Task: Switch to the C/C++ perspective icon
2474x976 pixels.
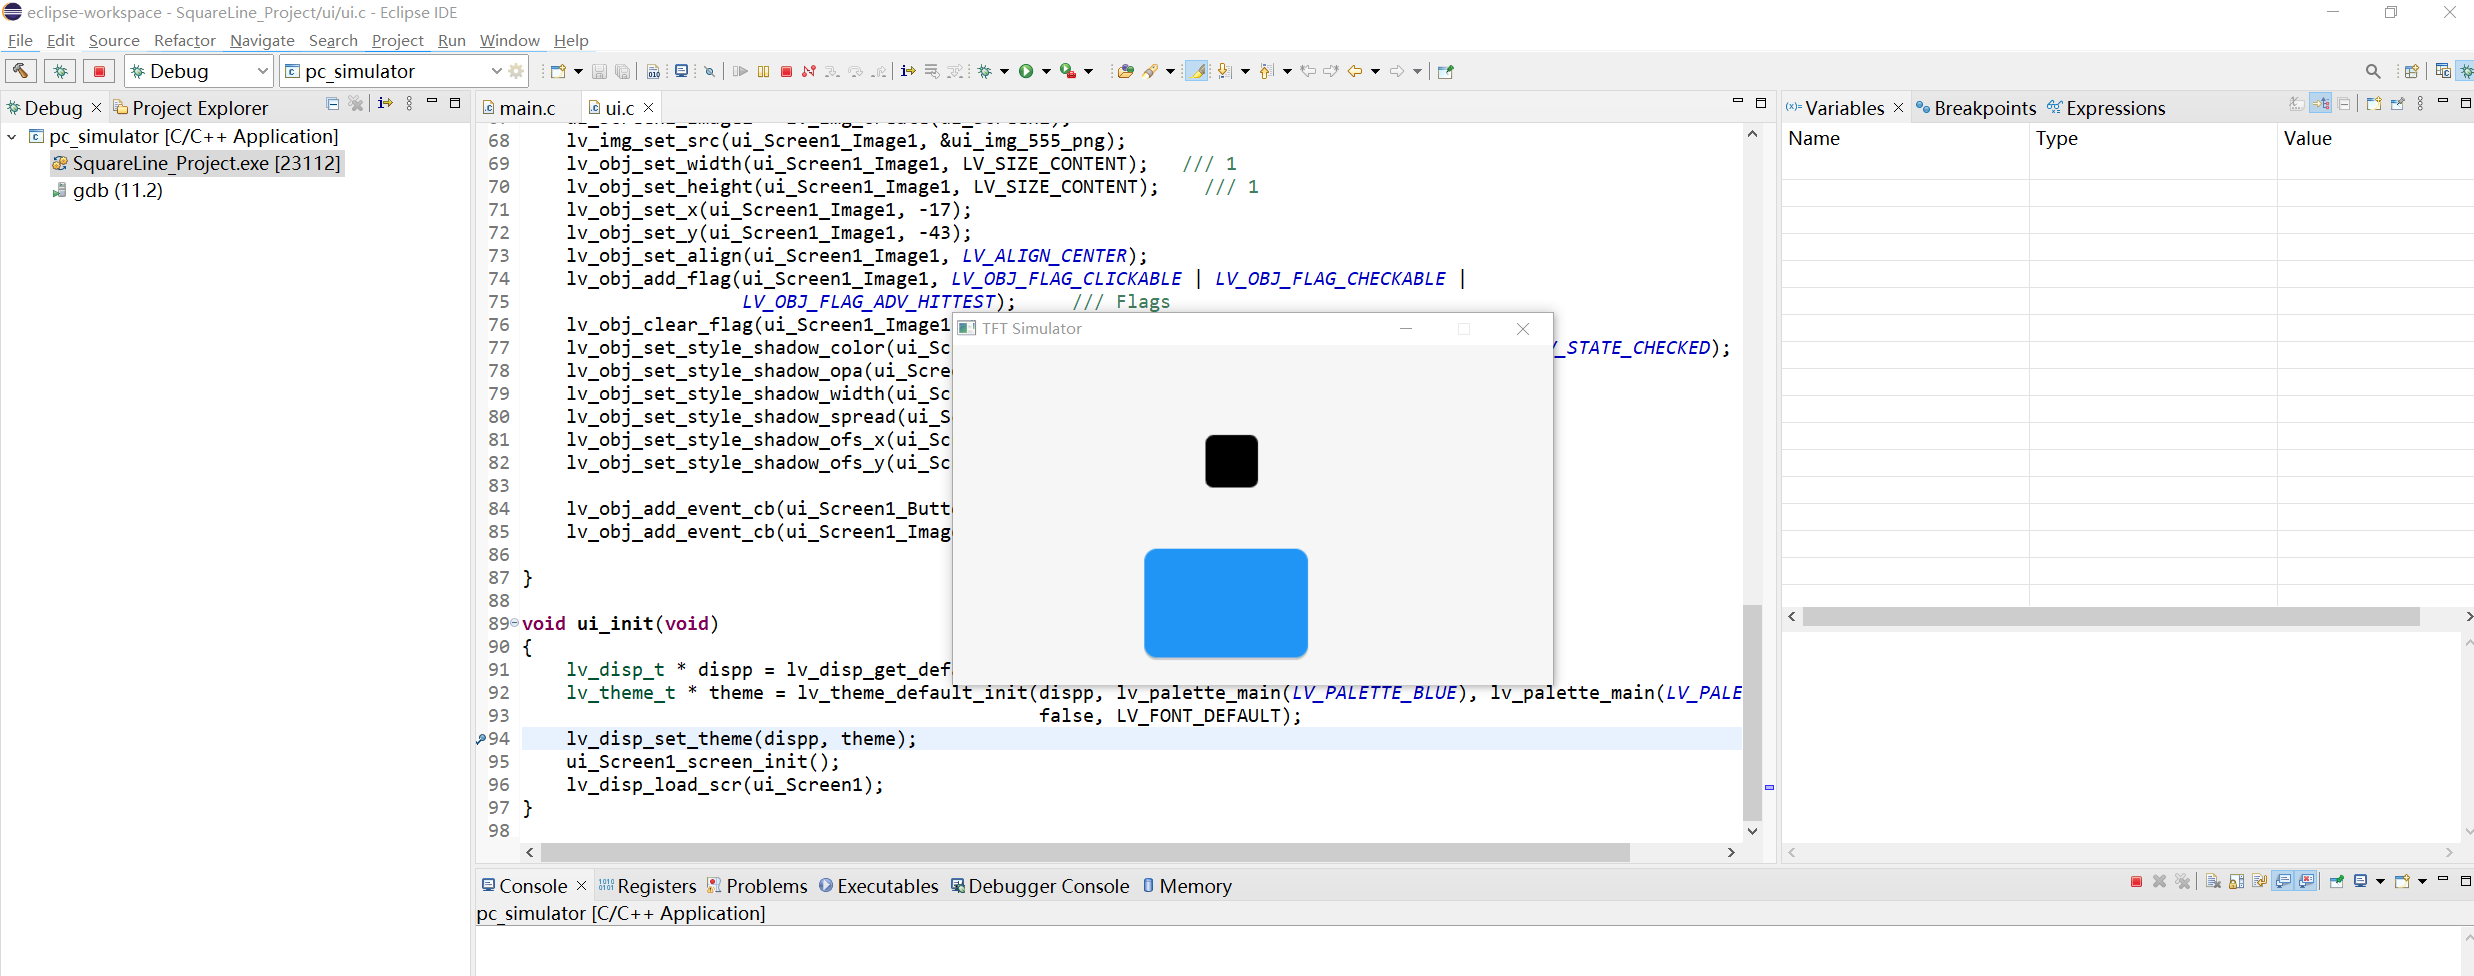Action: pyautogui.click(x=2443, y=71)
